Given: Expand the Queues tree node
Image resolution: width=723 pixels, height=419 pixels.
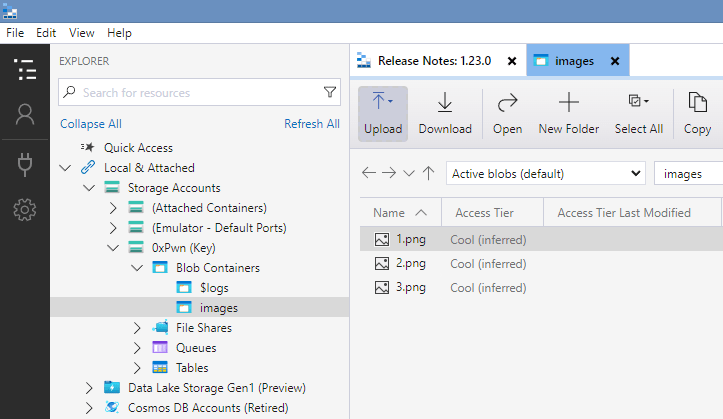Looking at the screenshot, I should 138,348.
